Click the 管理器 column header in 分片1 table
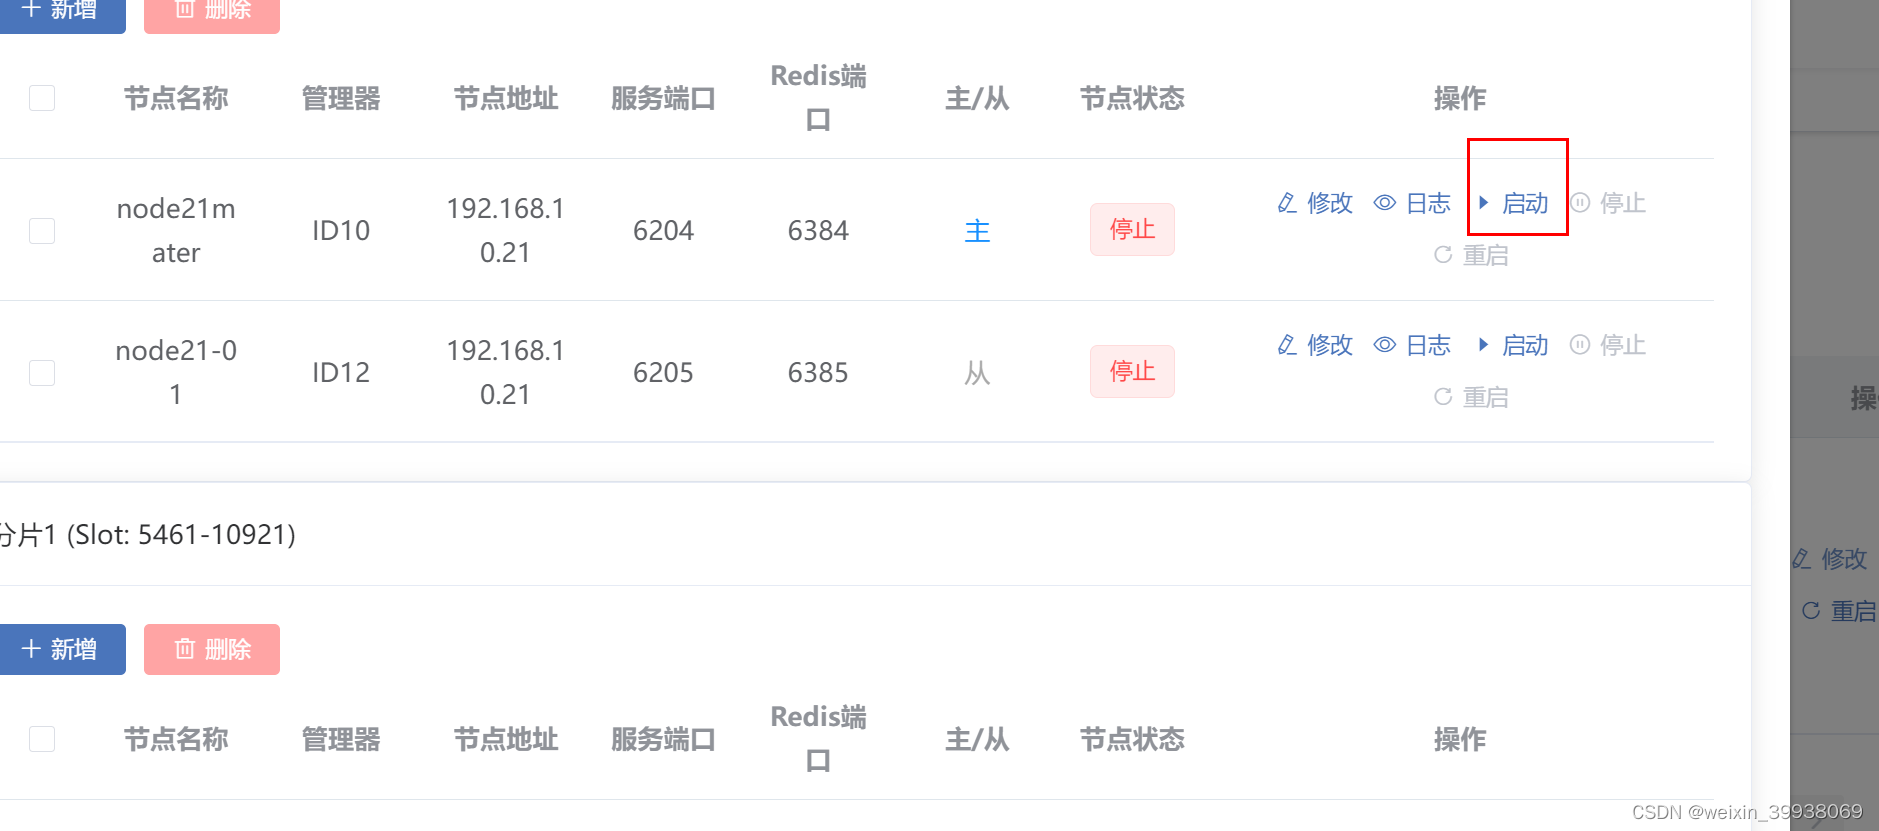 pyautogui.click(x=341, y=739)
